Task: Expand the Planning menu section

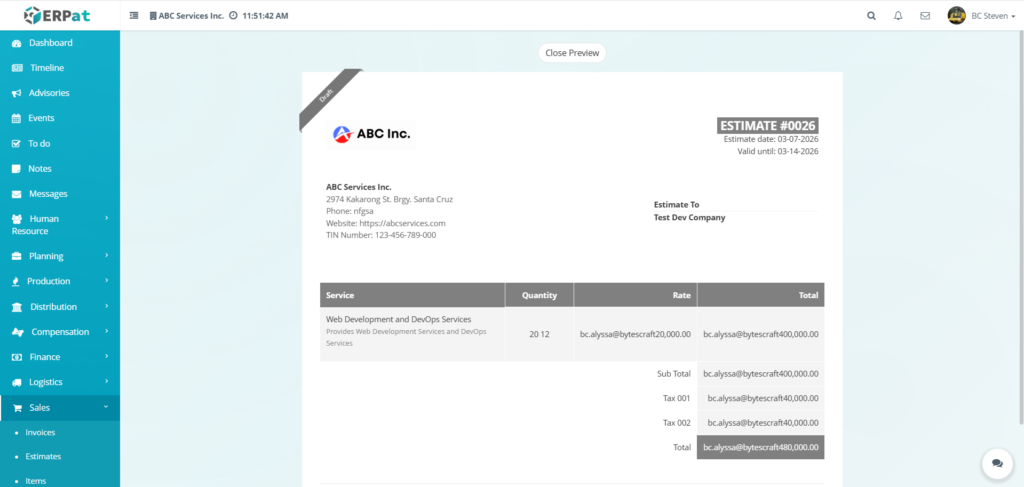Action: point(60,256)
